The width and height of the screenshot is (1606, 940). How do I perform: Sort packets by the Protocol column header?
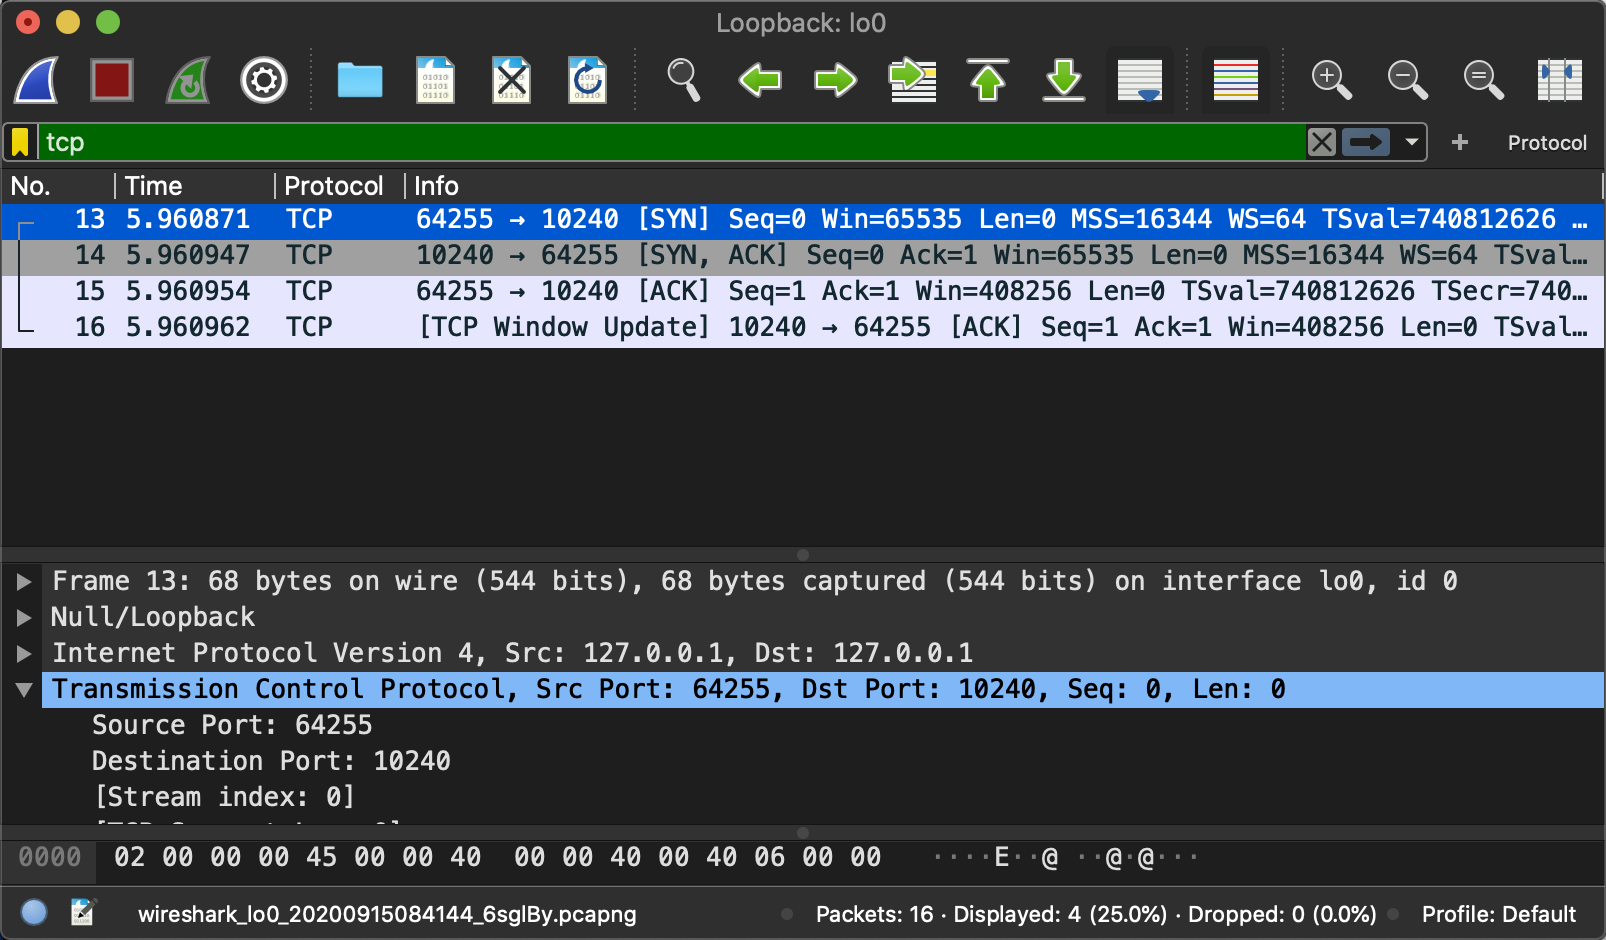point(333,186)
